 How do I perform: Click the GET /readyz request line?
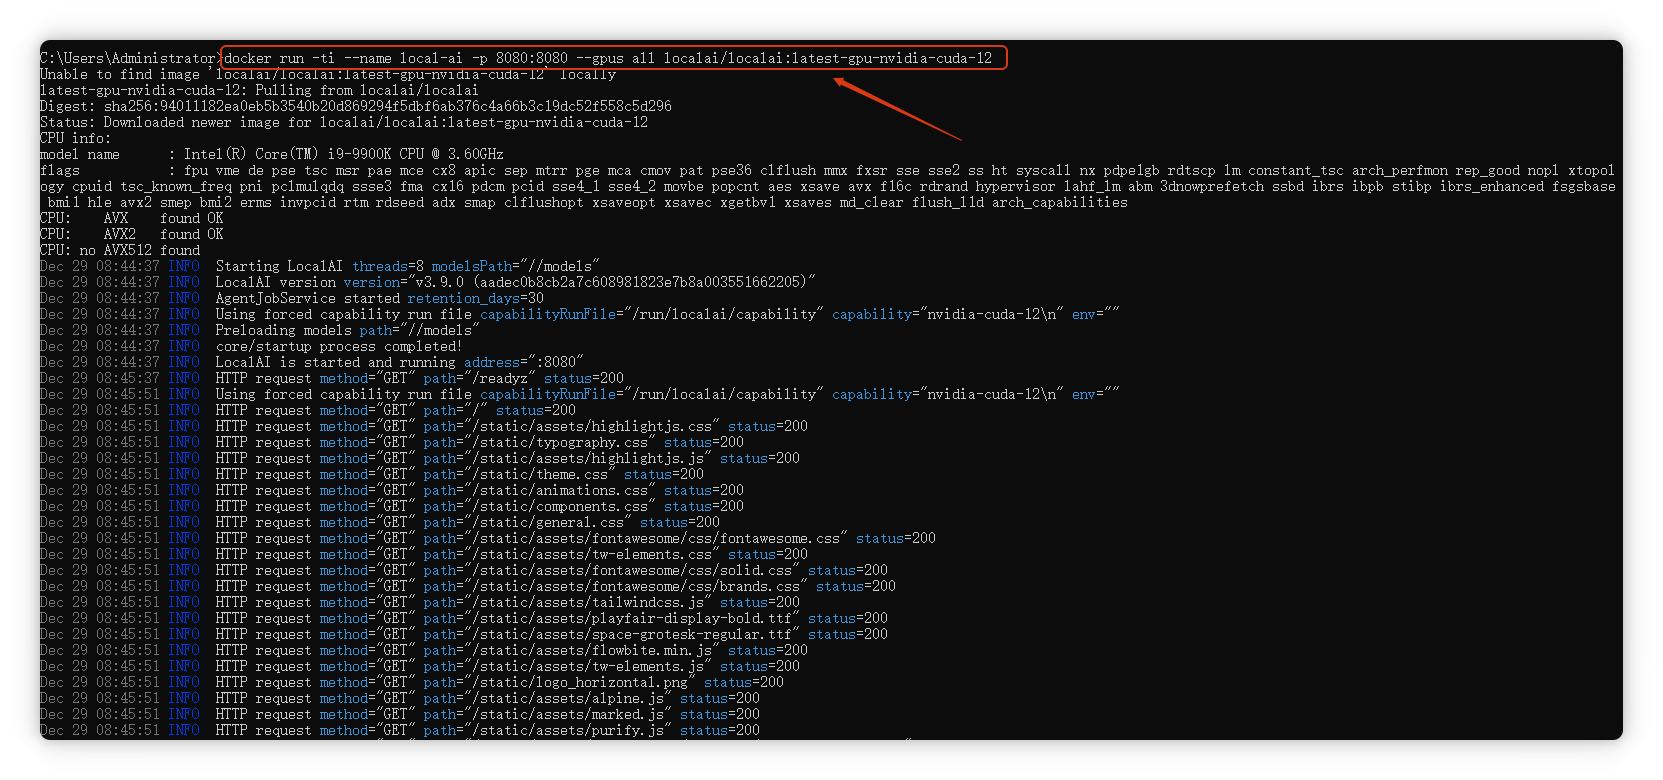pyautogui.click(x=332, y=378)
